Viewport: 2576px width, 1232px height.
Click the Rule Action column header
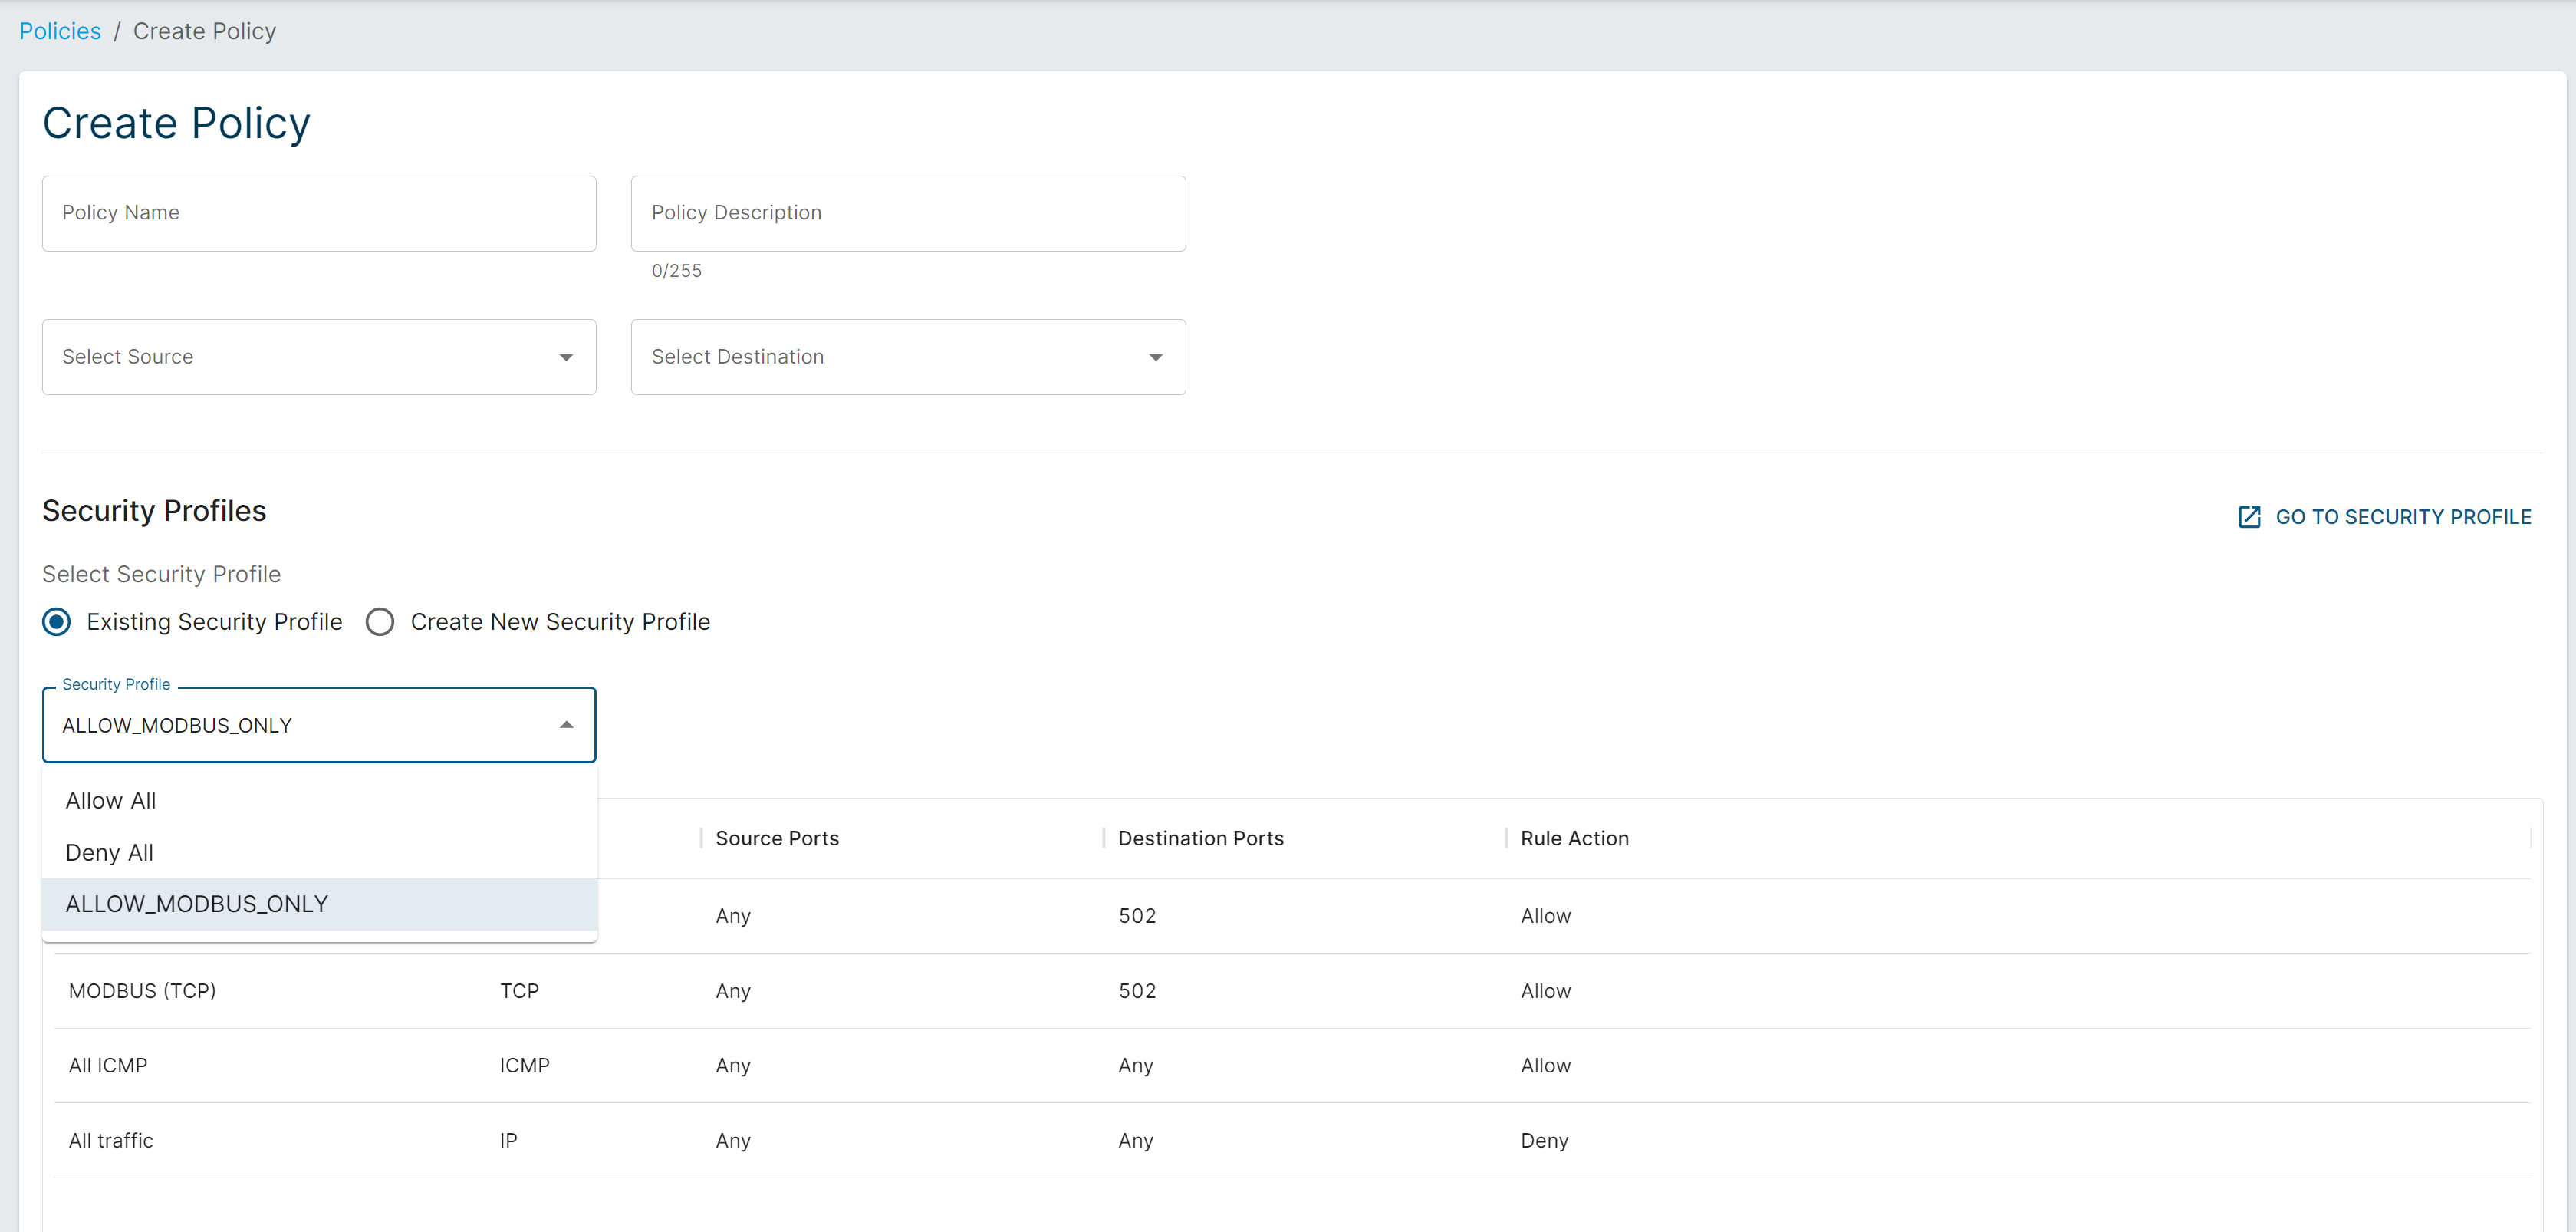click(x=1574, y=838)
